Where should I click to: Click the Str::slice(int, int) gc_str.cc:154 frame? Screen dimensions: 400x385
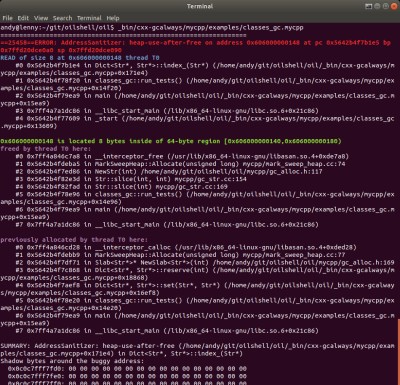tap(131, 179)
